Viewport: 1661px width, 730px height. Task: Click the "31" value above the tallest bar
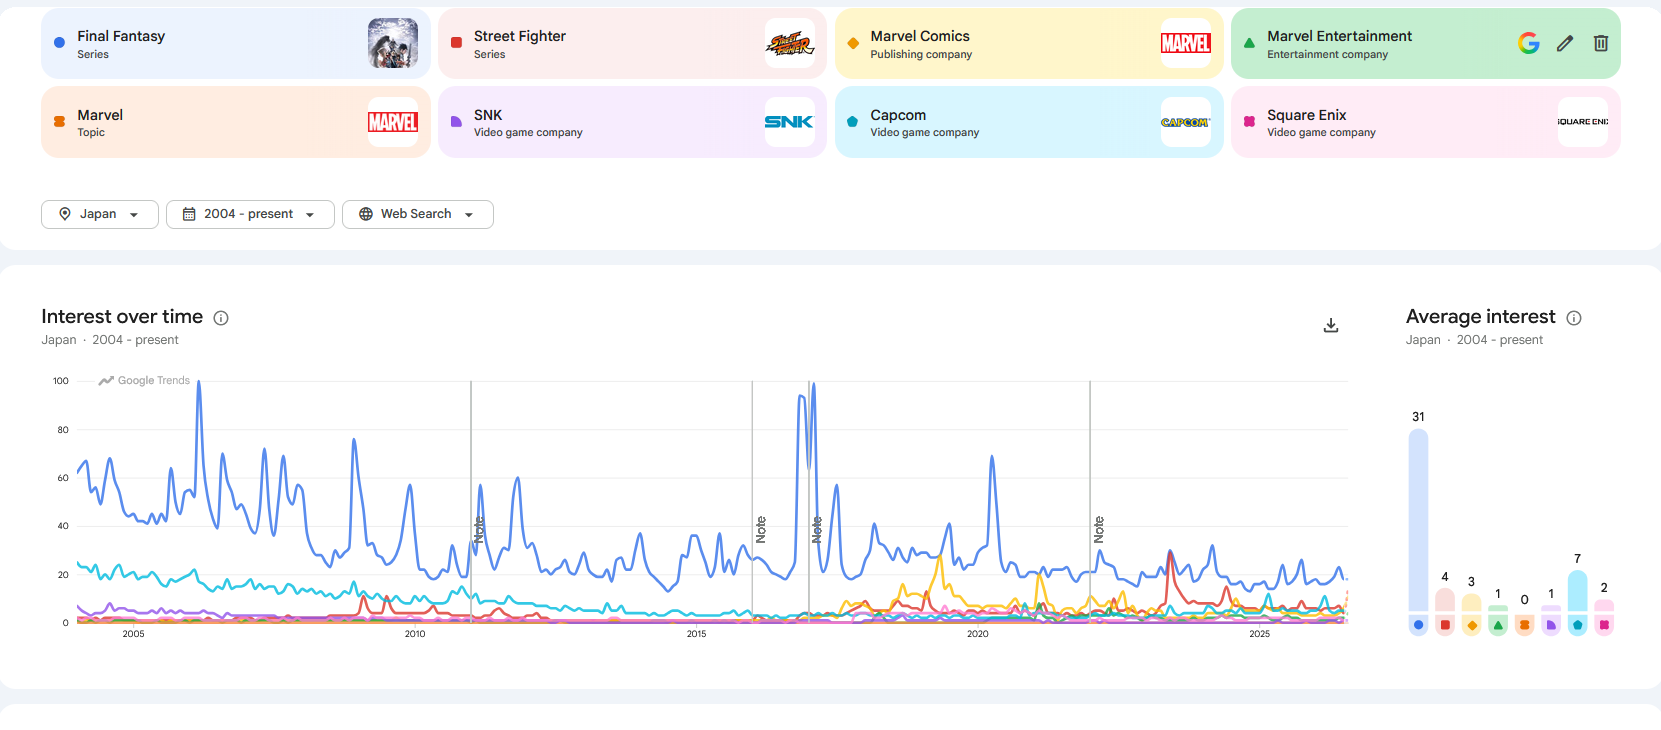(1418, 417)
